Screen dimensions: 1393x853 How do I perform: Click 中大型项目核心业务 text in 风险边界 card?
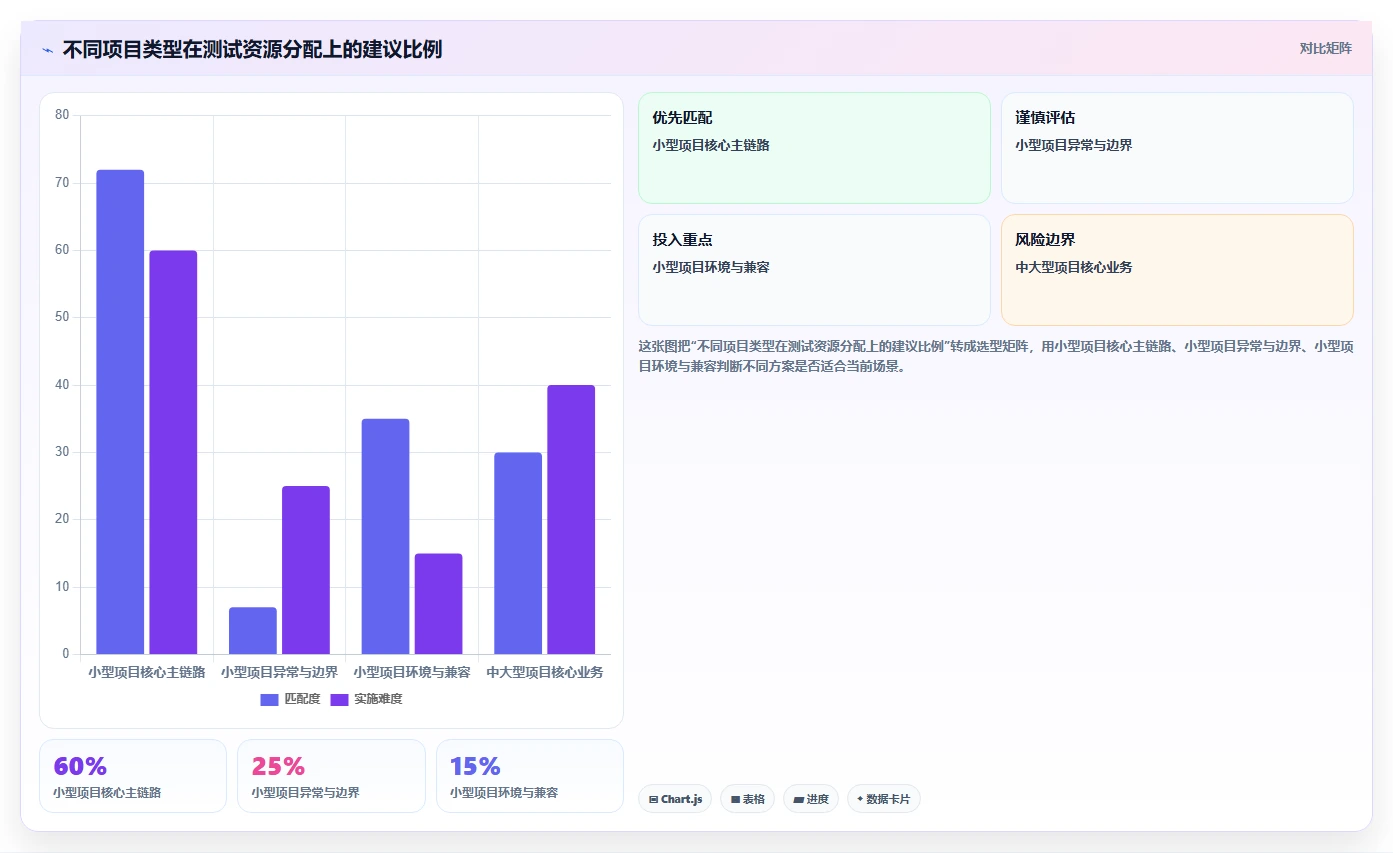click(x=1074, y=267)
